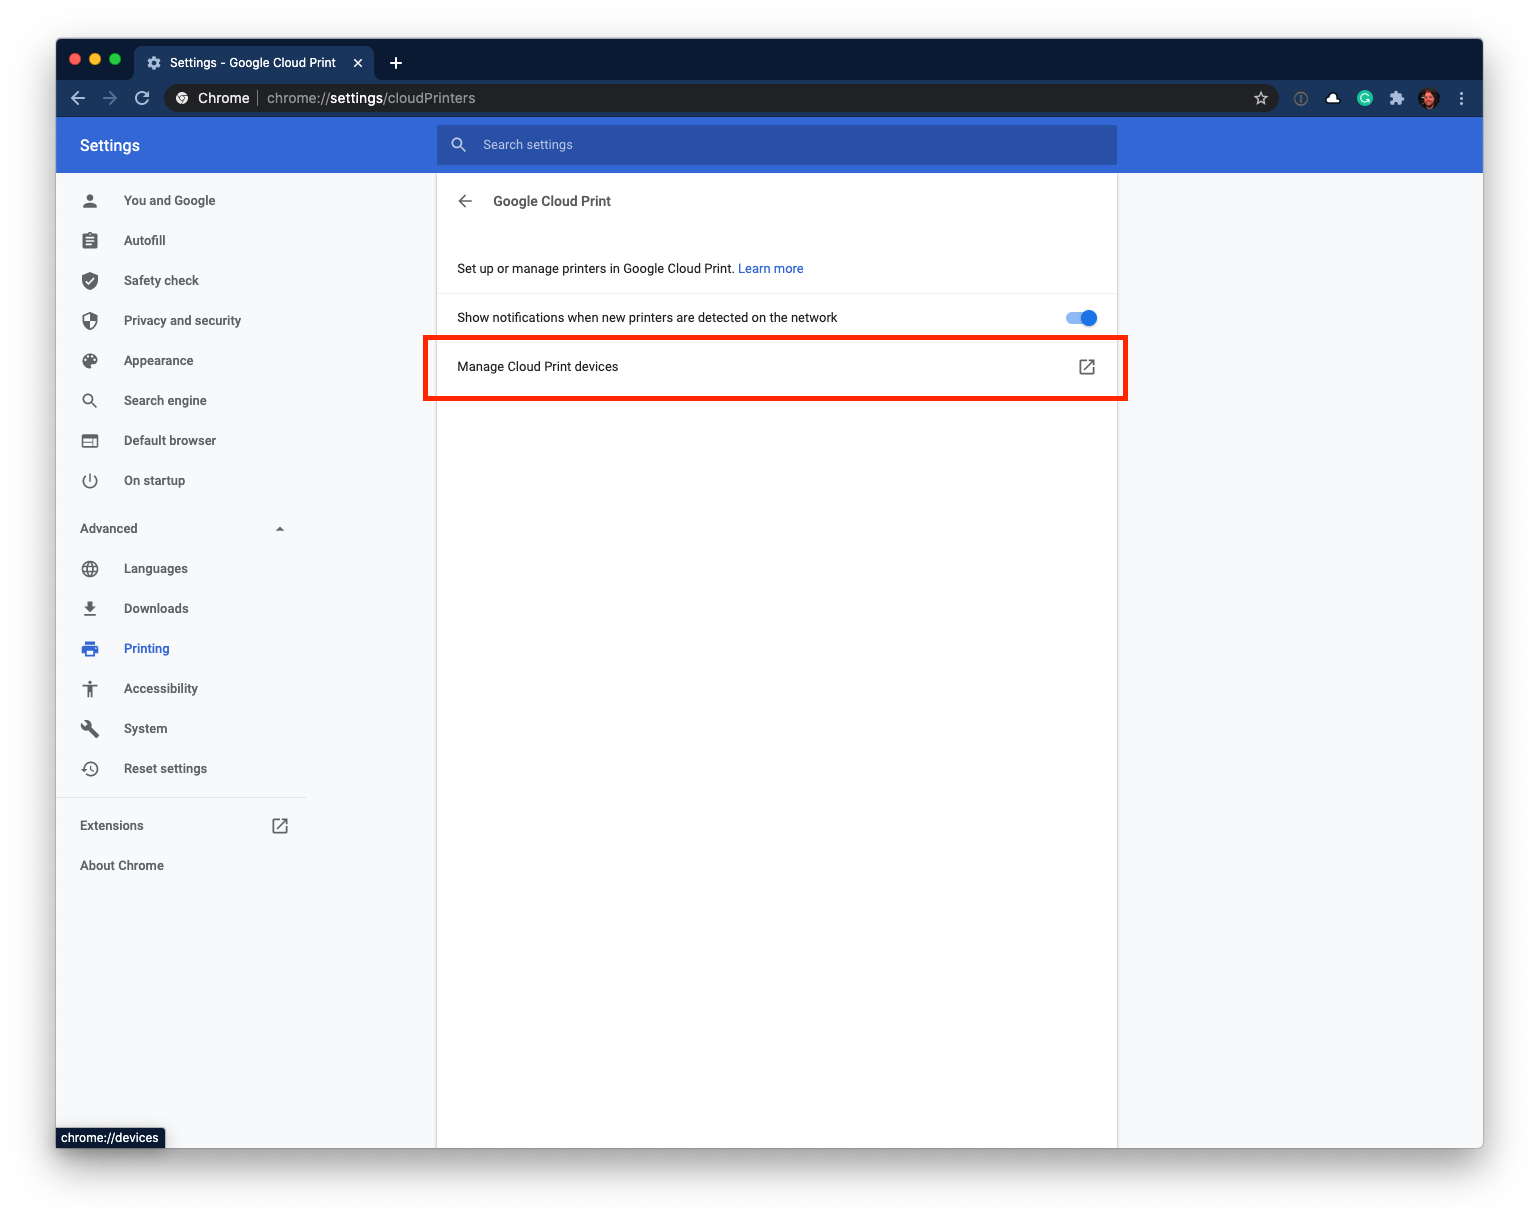Open You and Google settings

(169, 201)
